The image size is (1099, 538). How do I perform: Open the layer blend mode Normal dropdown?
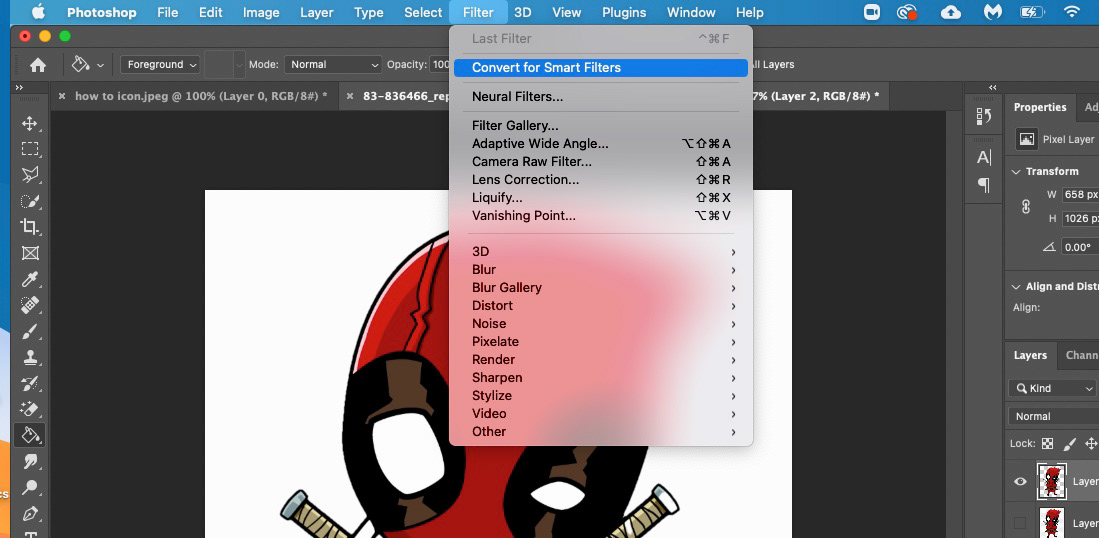point(1053,416)
